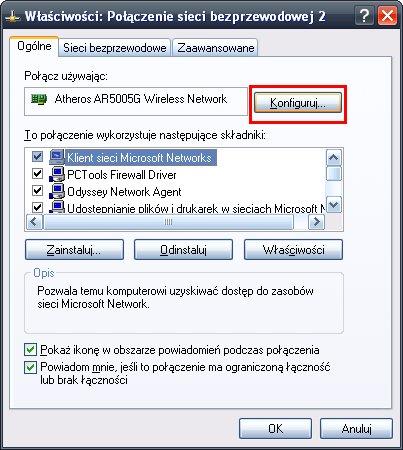Click the PCTools Firewall Driver icon

point(57,174)
